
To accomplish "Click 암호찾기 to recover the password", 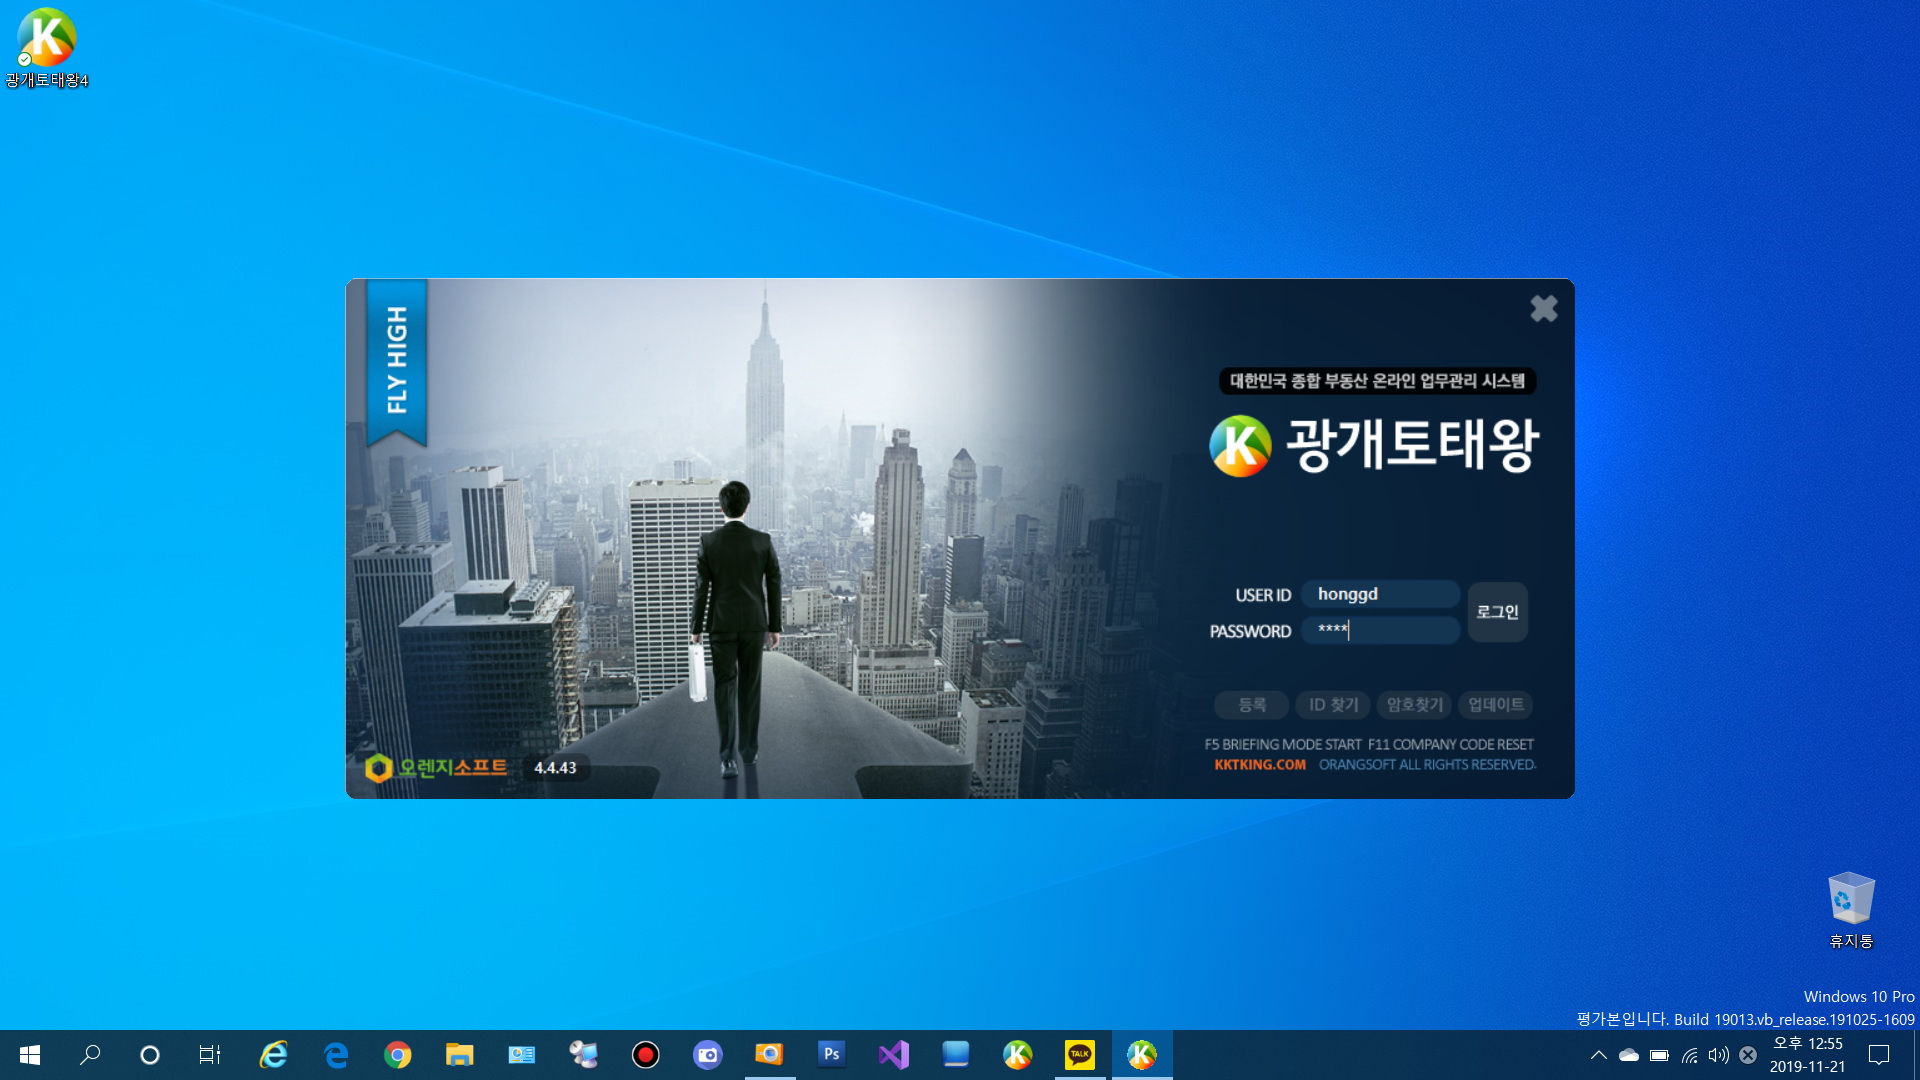I will [1415, 705].
